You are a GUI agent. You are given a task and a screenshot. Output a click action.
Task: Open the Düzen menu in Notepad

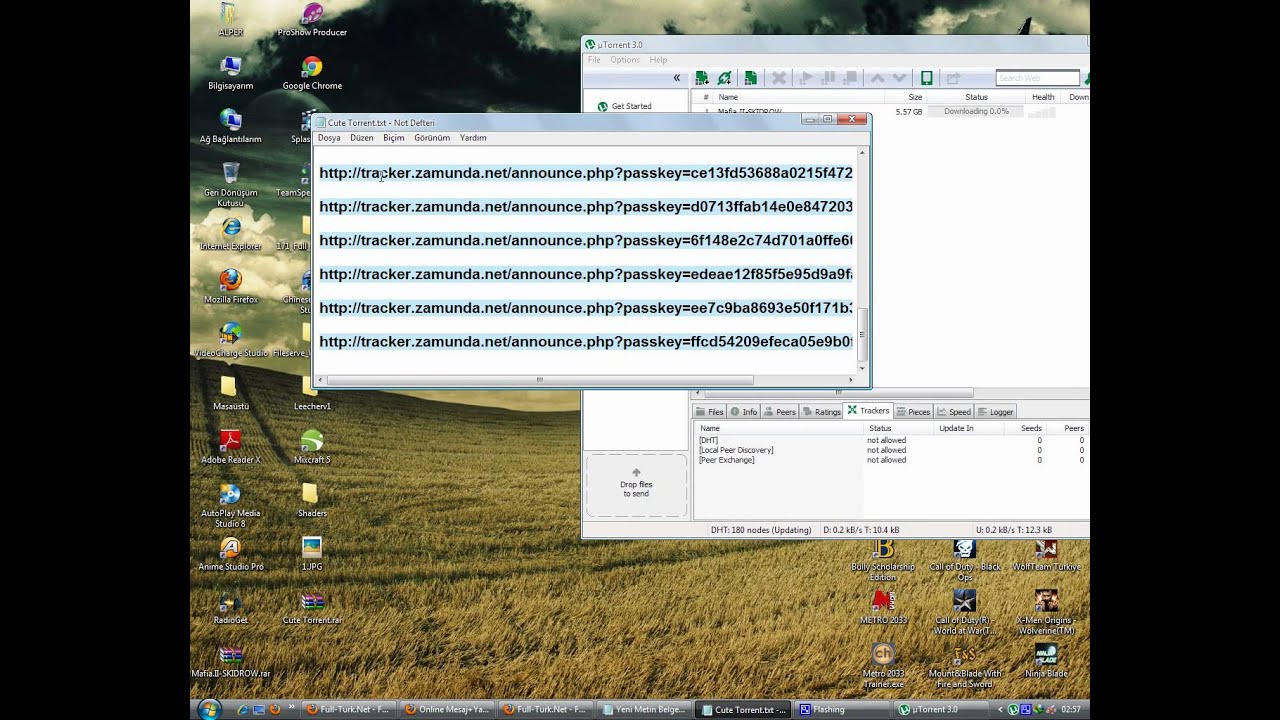pyautogui.click(x=361, y=138)
